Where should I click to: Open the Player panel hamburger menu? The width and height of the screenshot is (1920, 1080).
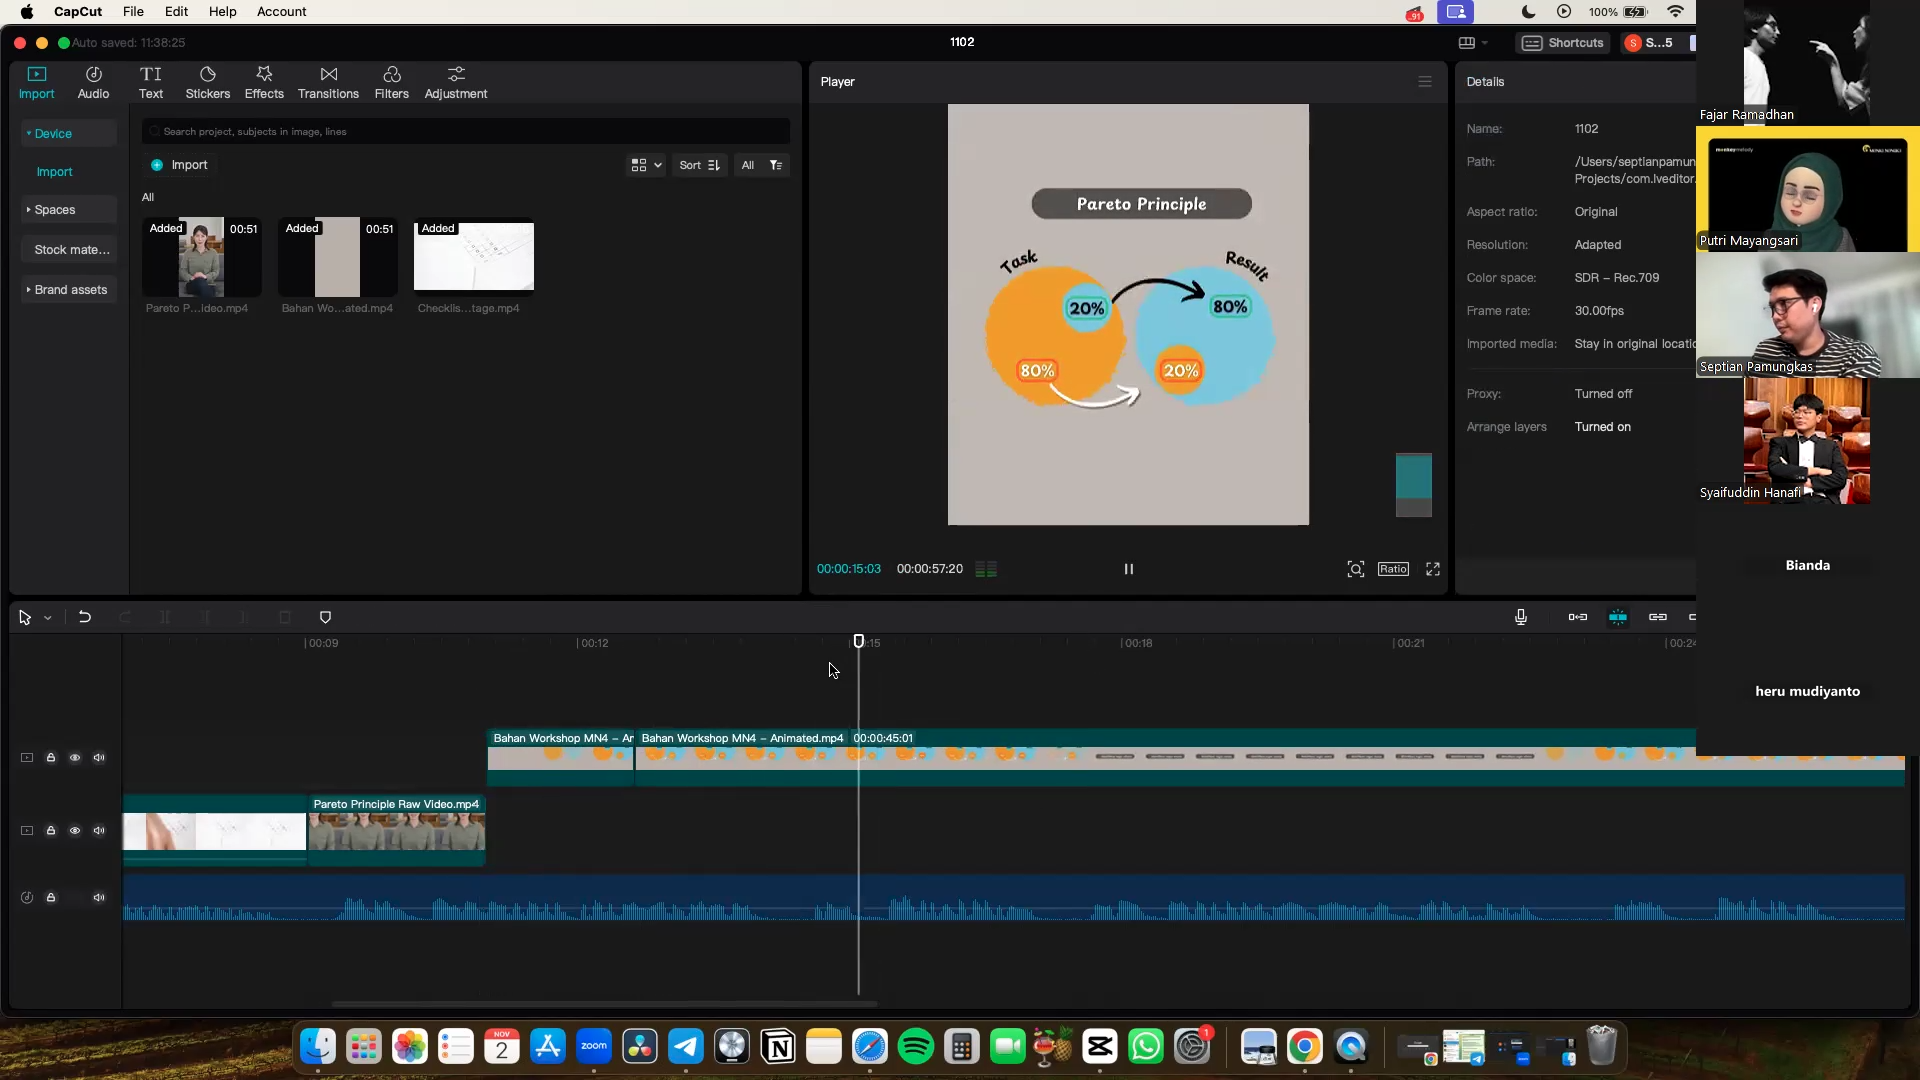coord(1425,82)
